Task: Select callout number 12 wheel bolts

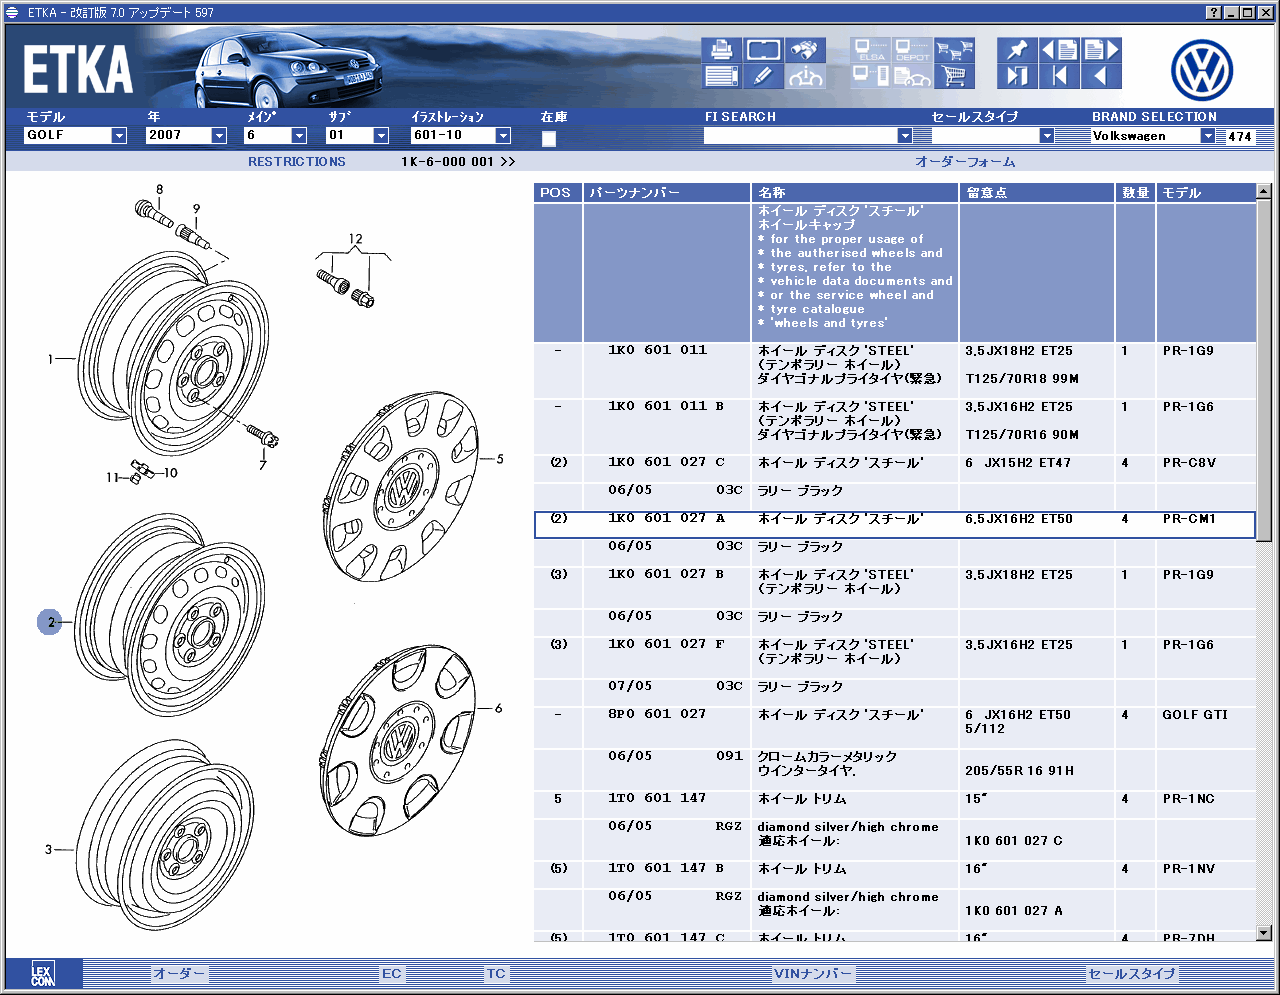Action: 355,239
